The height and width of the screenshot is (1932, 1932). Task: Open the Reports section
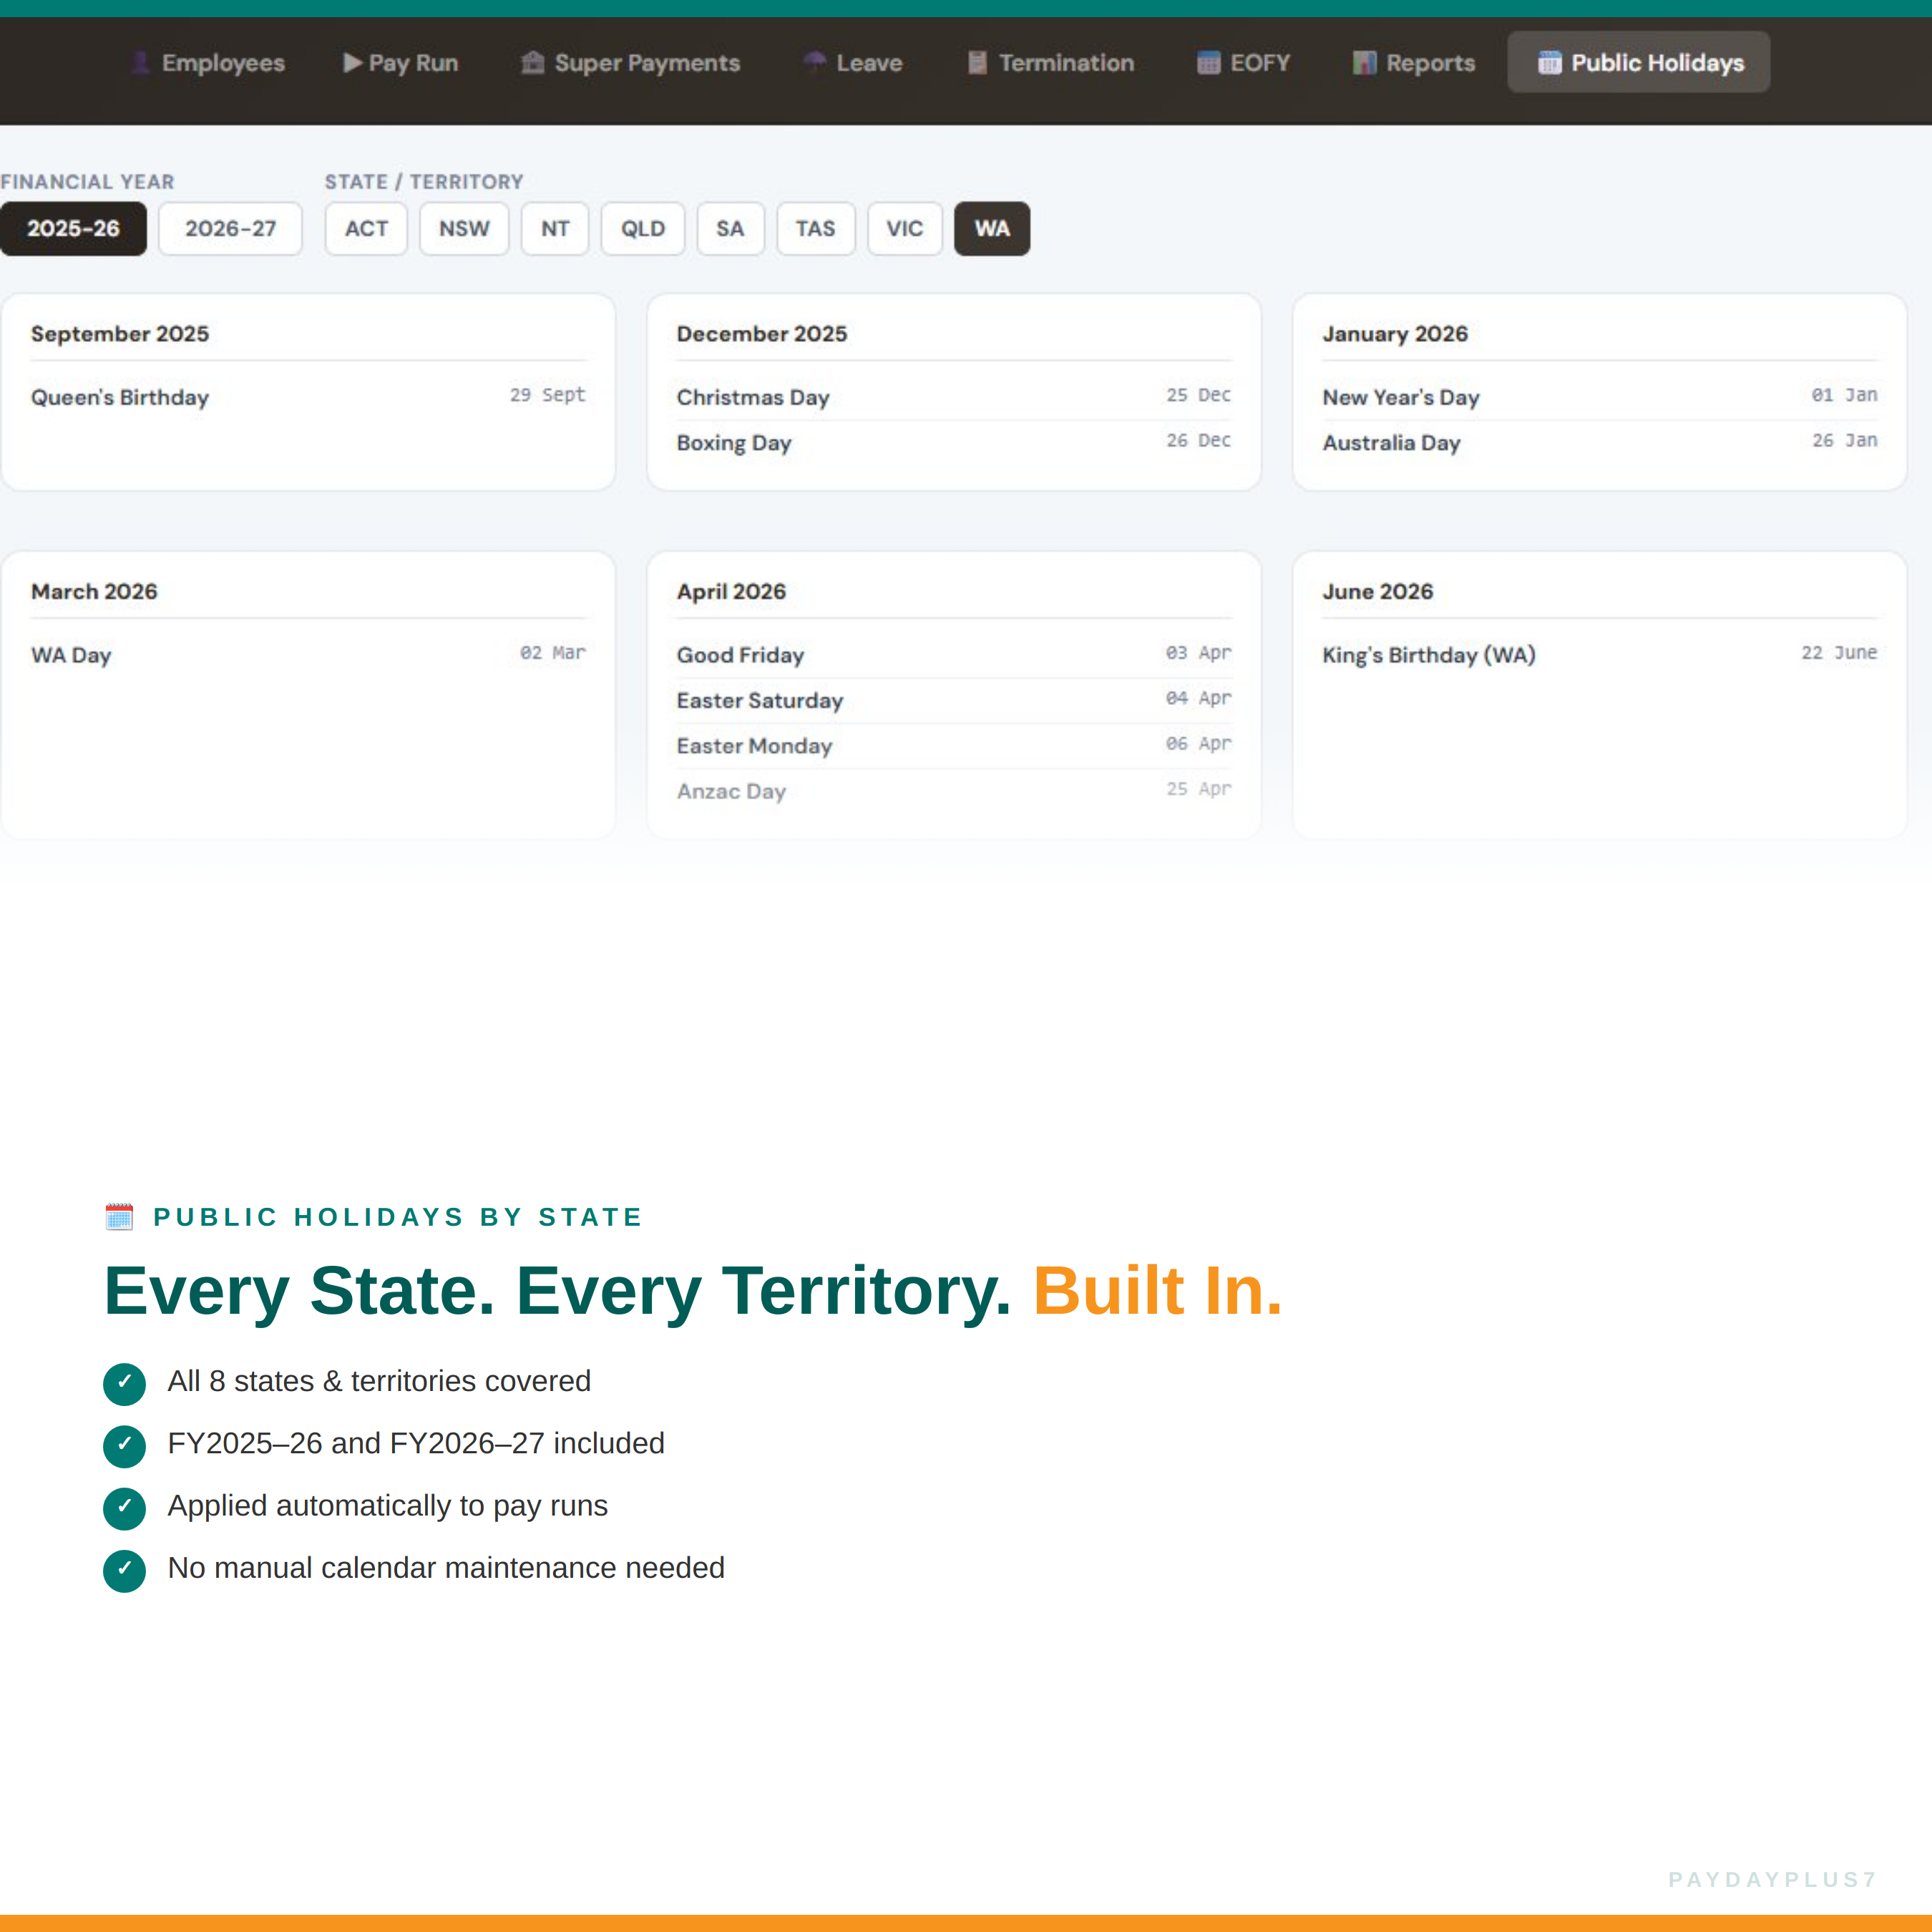pyautogui.click(x=1412, y=62)
